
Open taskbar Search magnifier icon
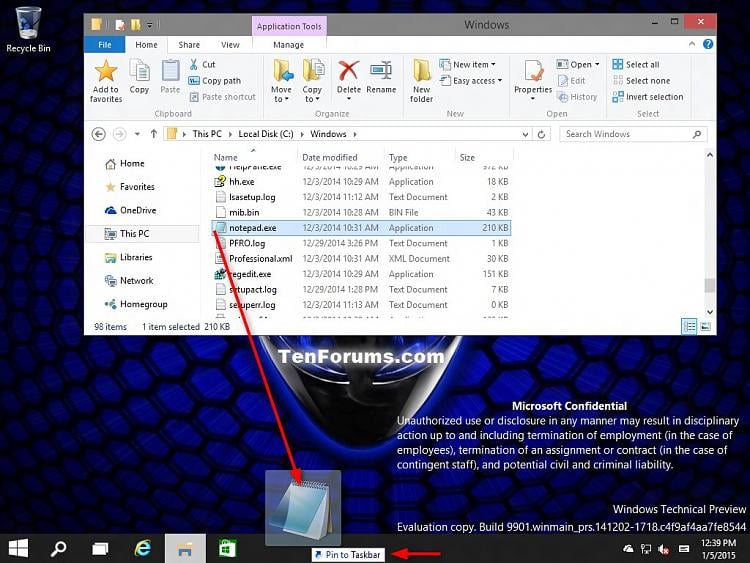click(58, 549)
